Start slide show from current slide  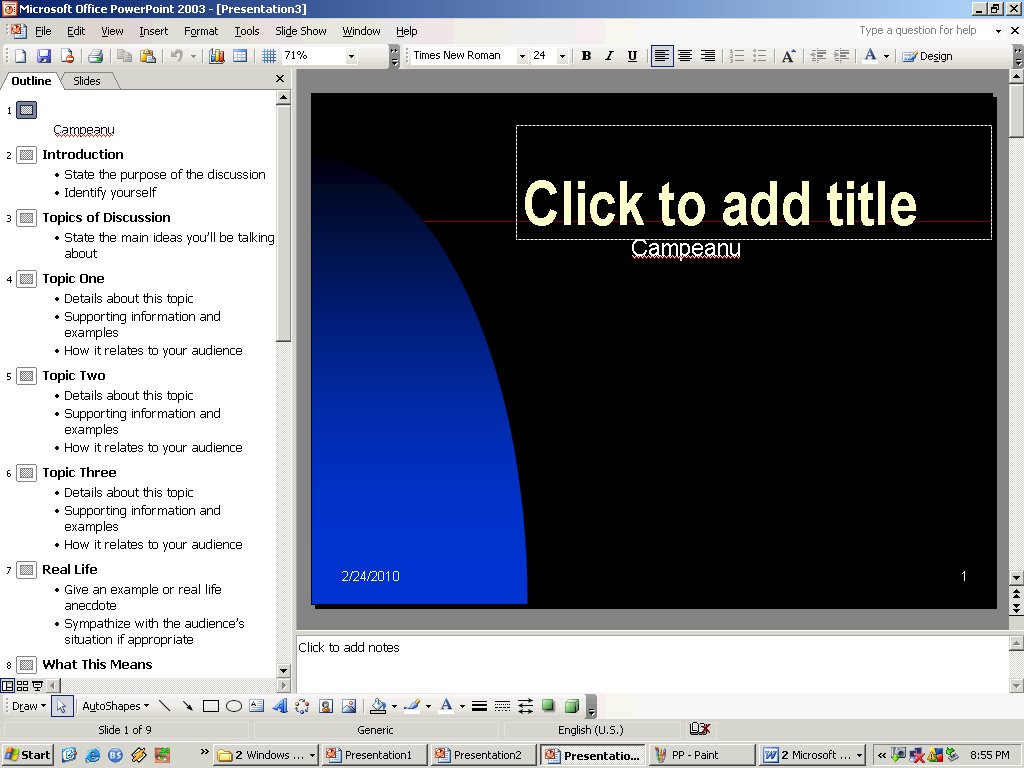[37, 686]
